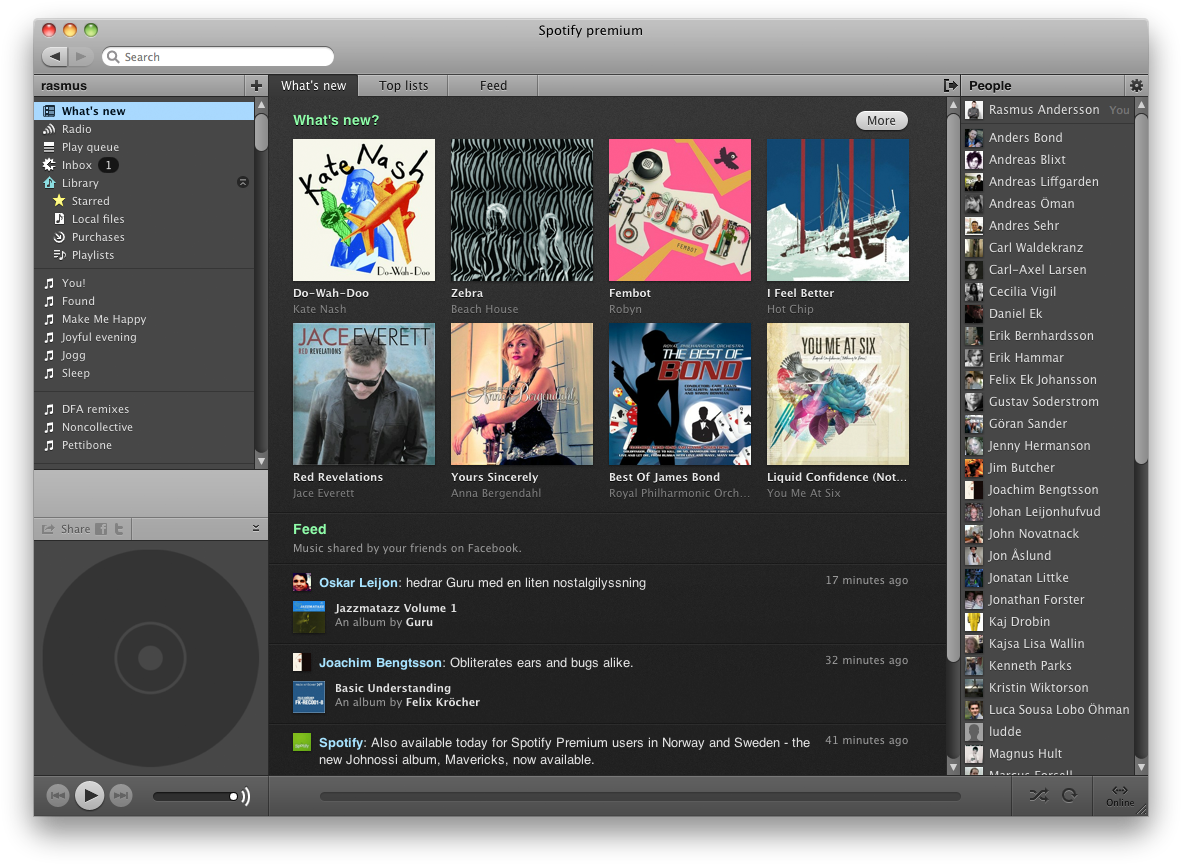The width and height of the screenshot is (1181, 864).
Task: Enable shuffle playback
Action: [1038, 795]
